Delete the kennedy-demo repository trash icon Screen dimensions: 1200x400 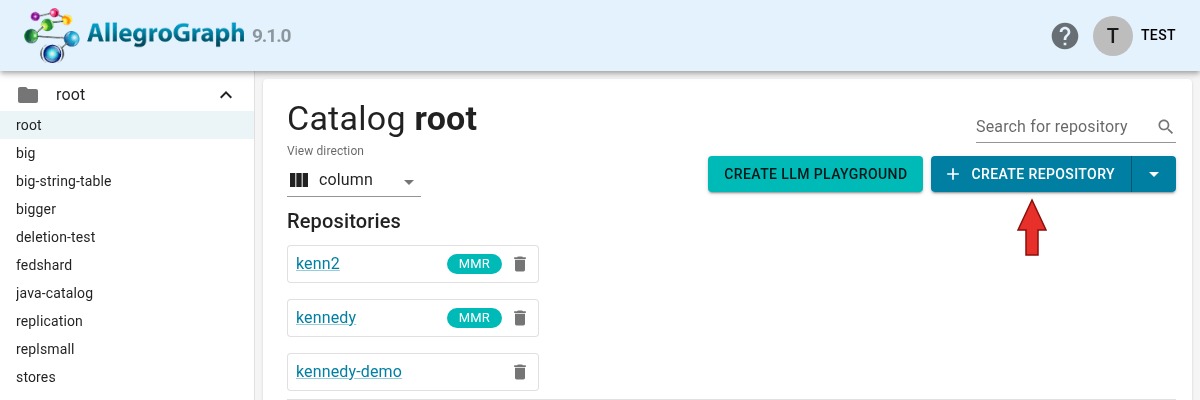519,372
